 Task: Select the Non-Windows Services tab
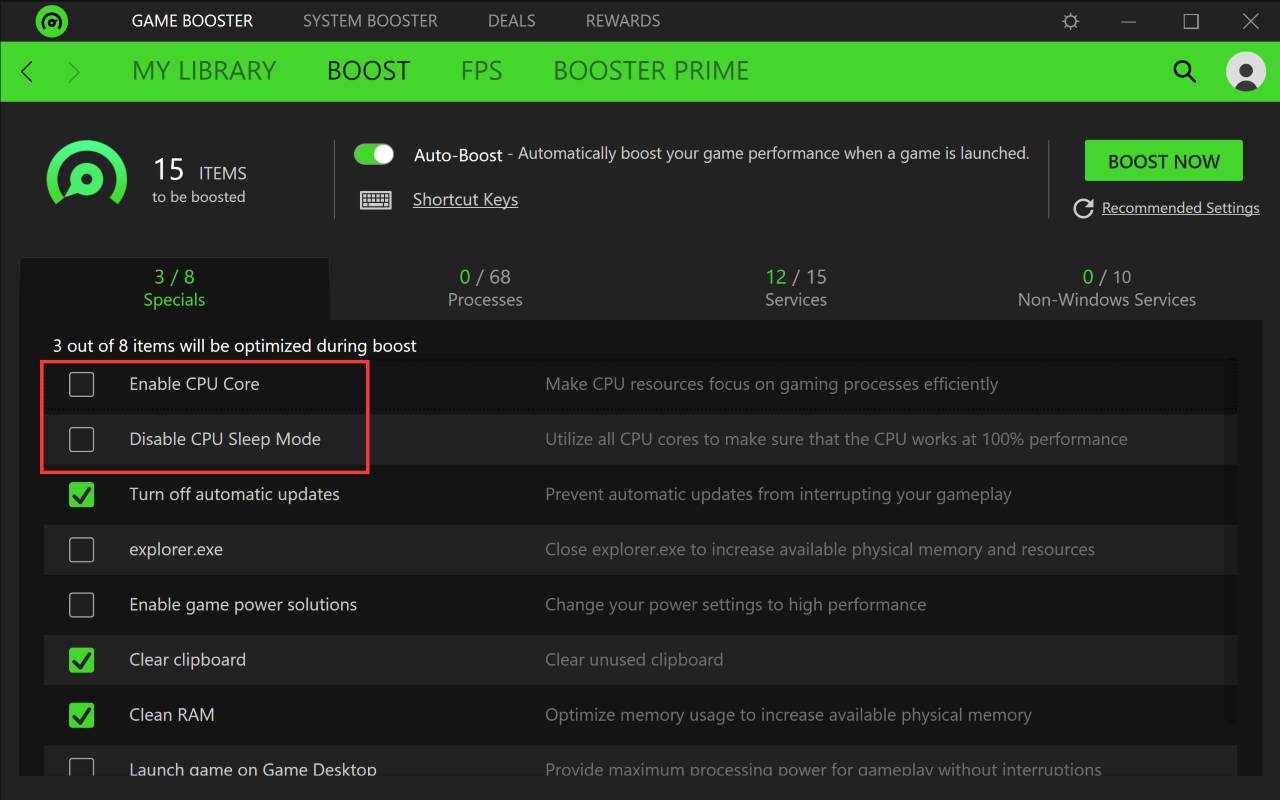tap(1107, 288)
